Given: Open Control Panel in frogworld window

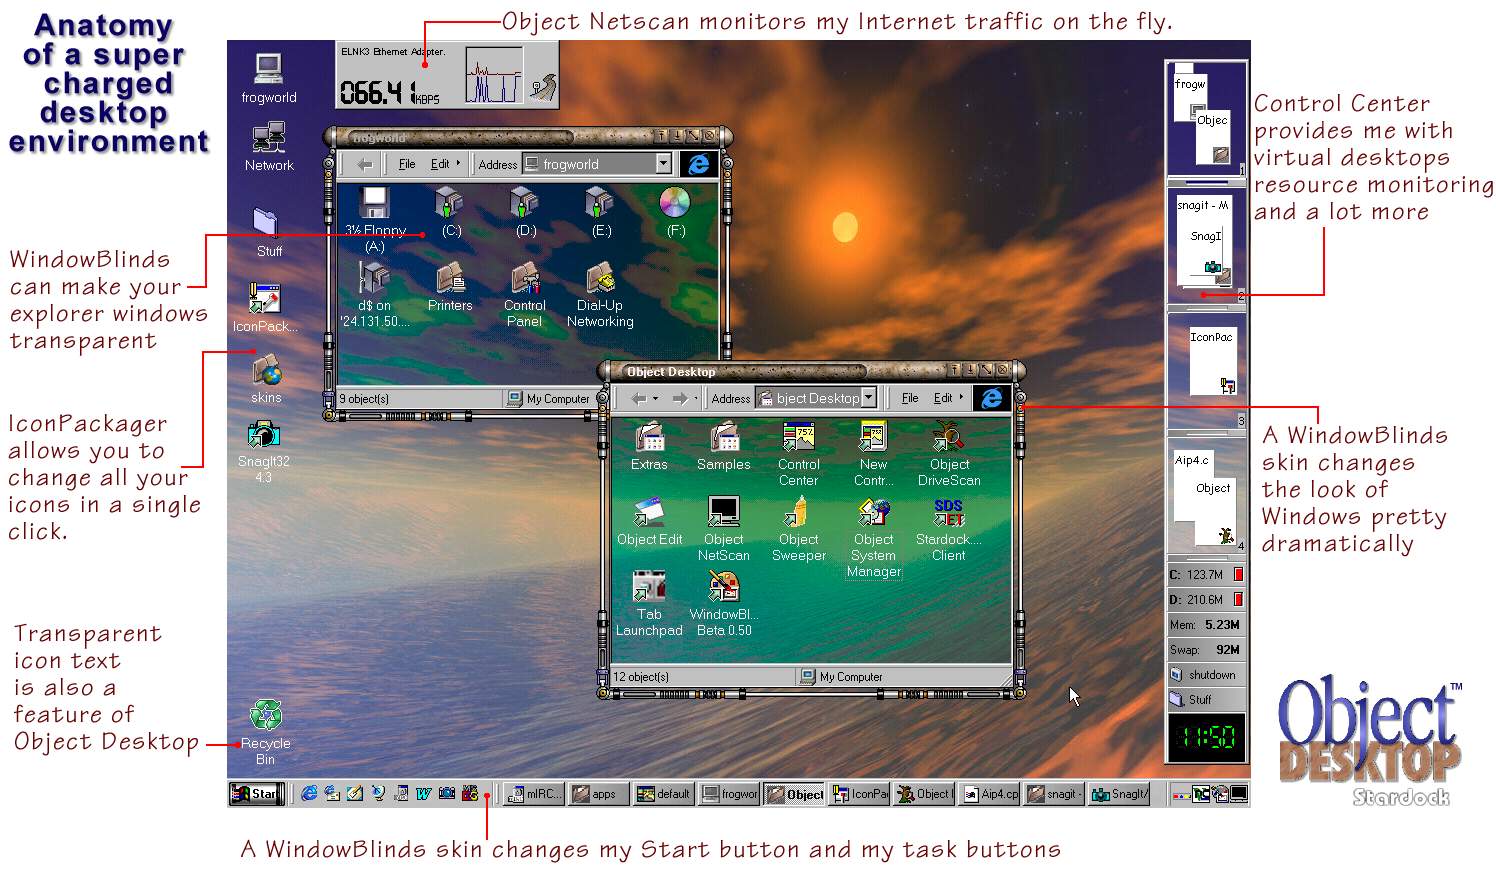Looking at the screenshot, I should click(x=525, y=295).
